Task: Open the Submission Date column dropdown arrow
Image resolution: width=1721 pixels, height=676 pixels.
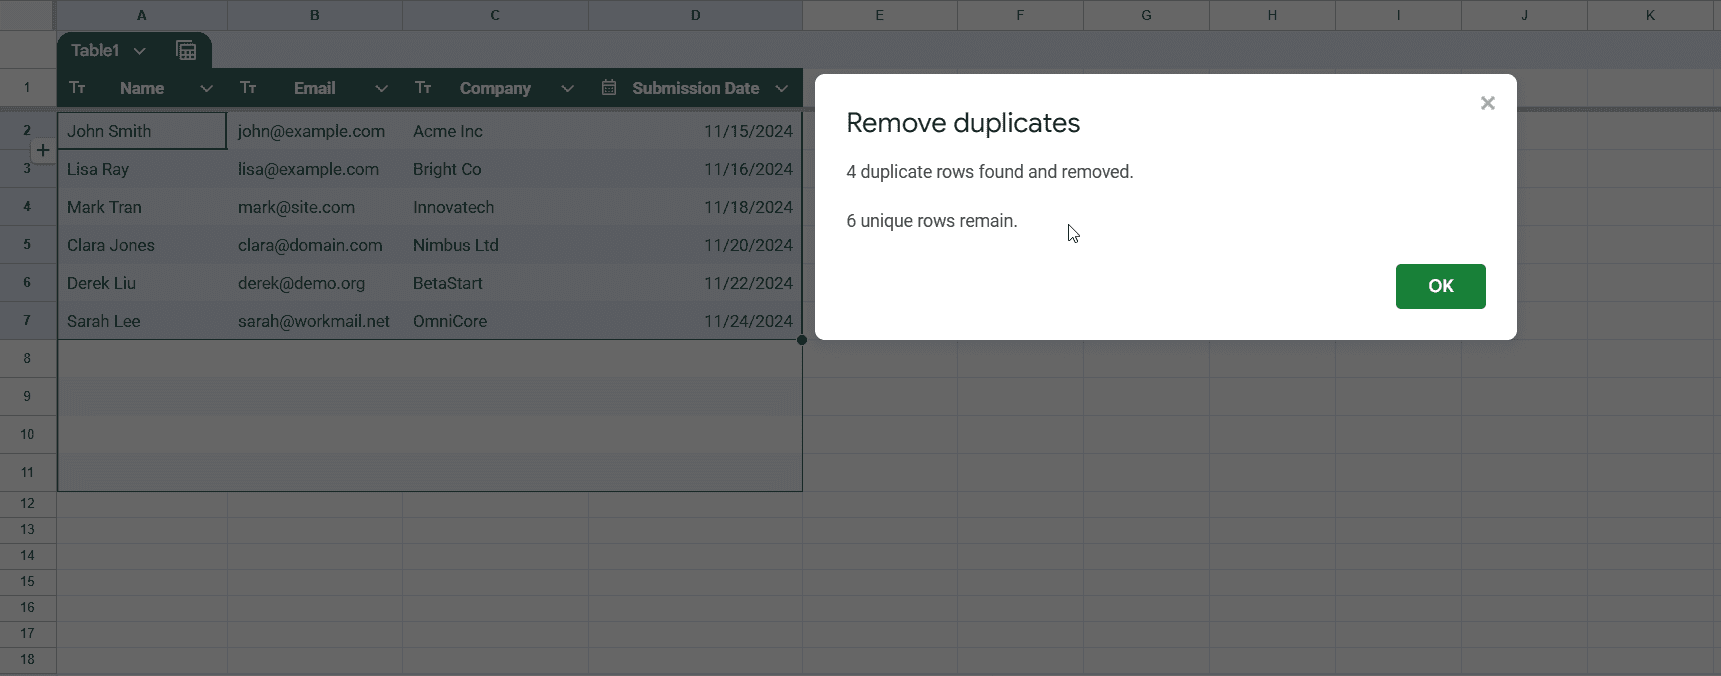Action: tap(781, 88)
